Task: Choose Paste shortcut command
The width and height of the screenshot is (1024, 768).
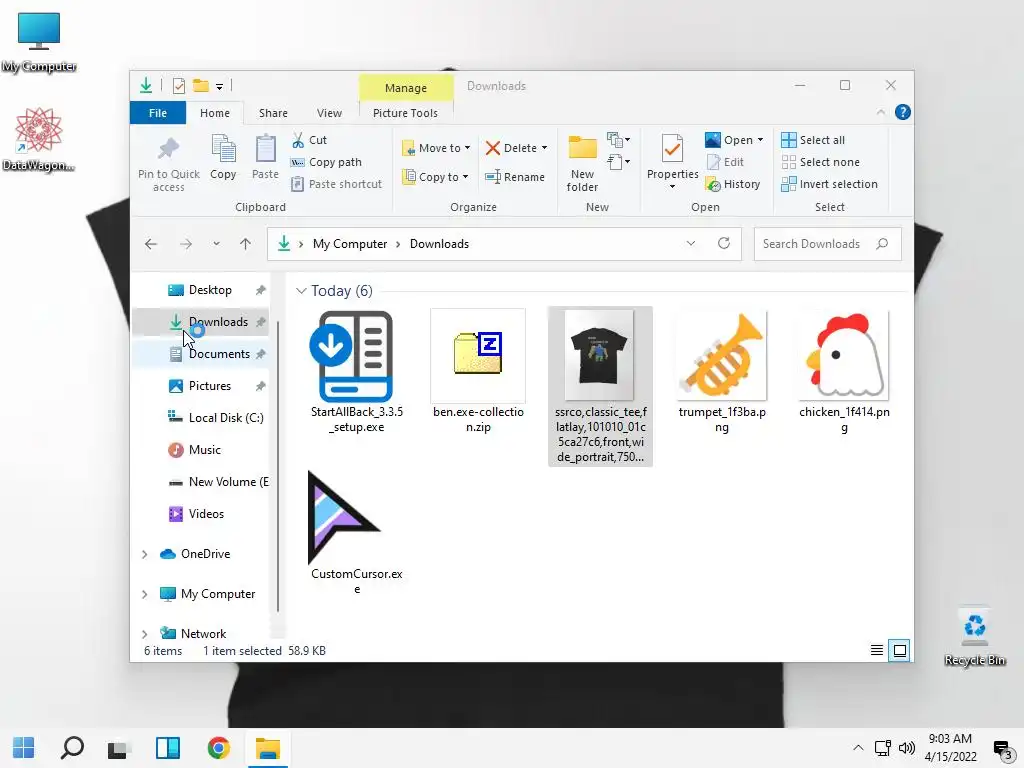Action: (x=336, y=184)
